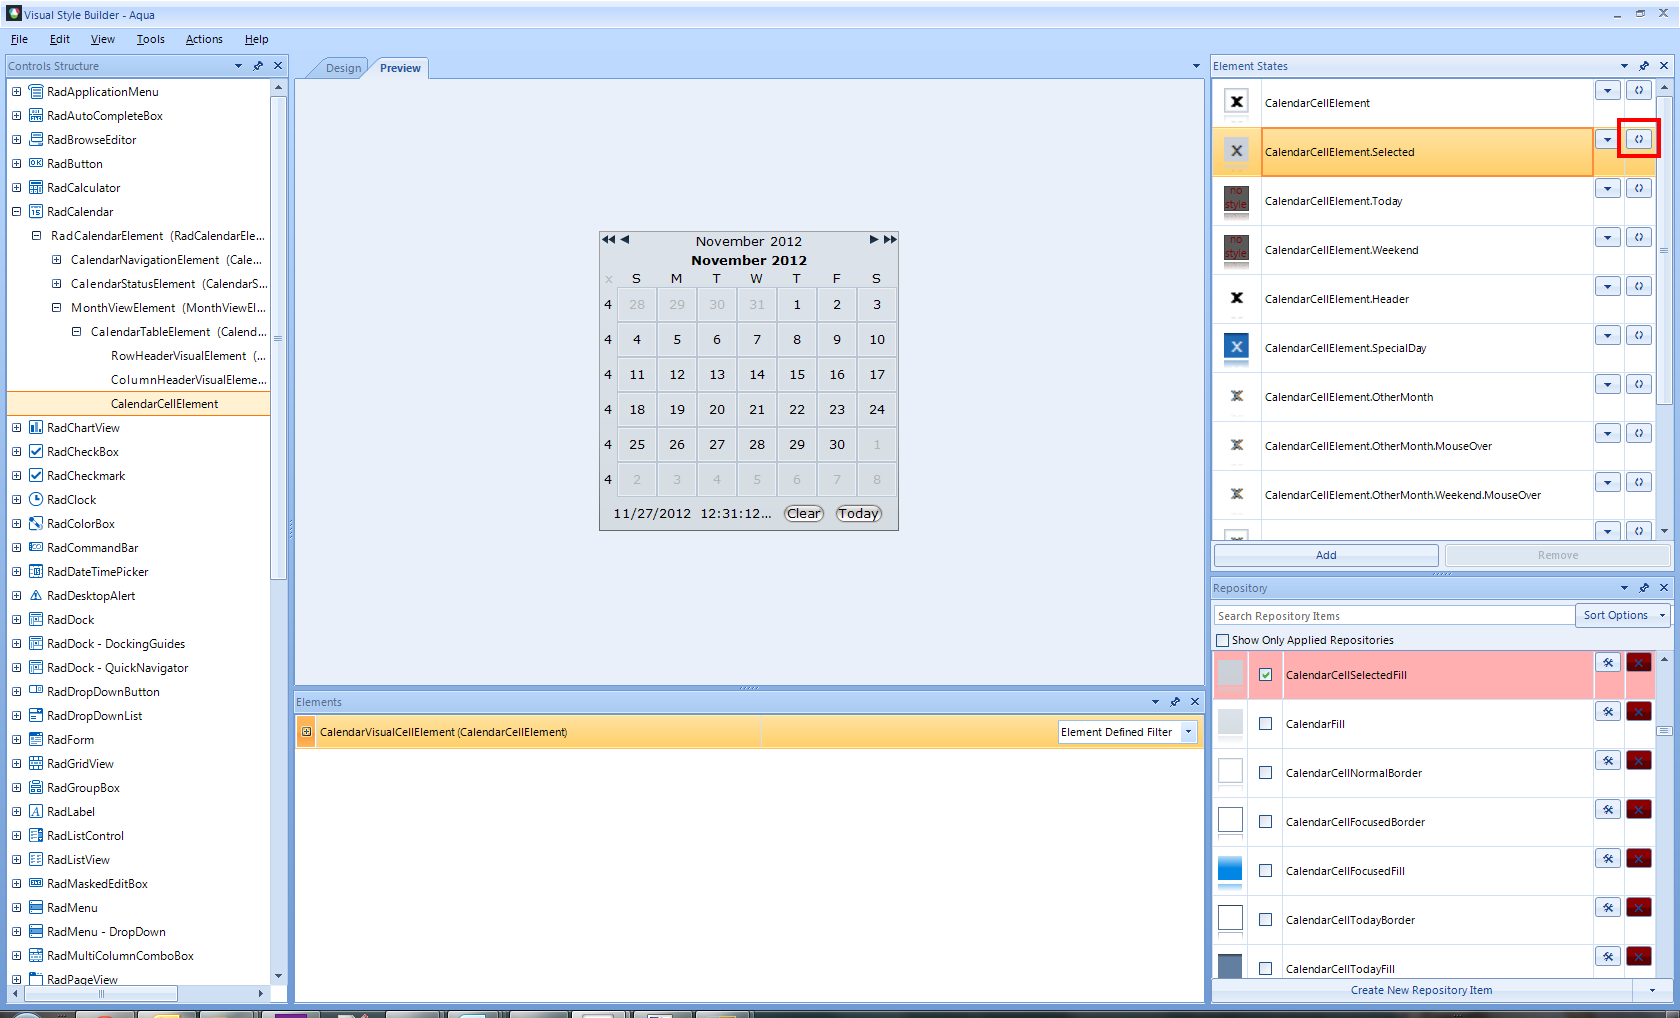Viewport: 1680px width, 1018px height.
Task: Fast-rewind the calendar preview with double arrow
Action: click(608, 240)
